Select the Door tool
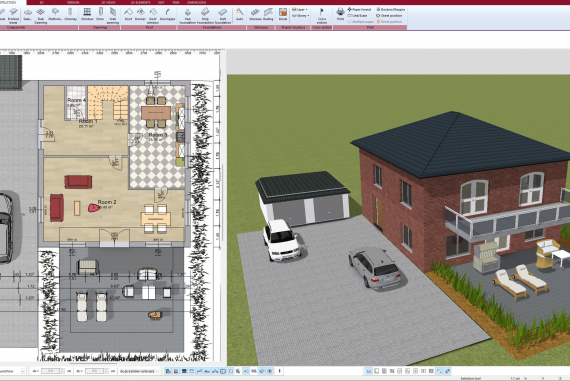The image size is (570, 381). click(x=100, y=14)
